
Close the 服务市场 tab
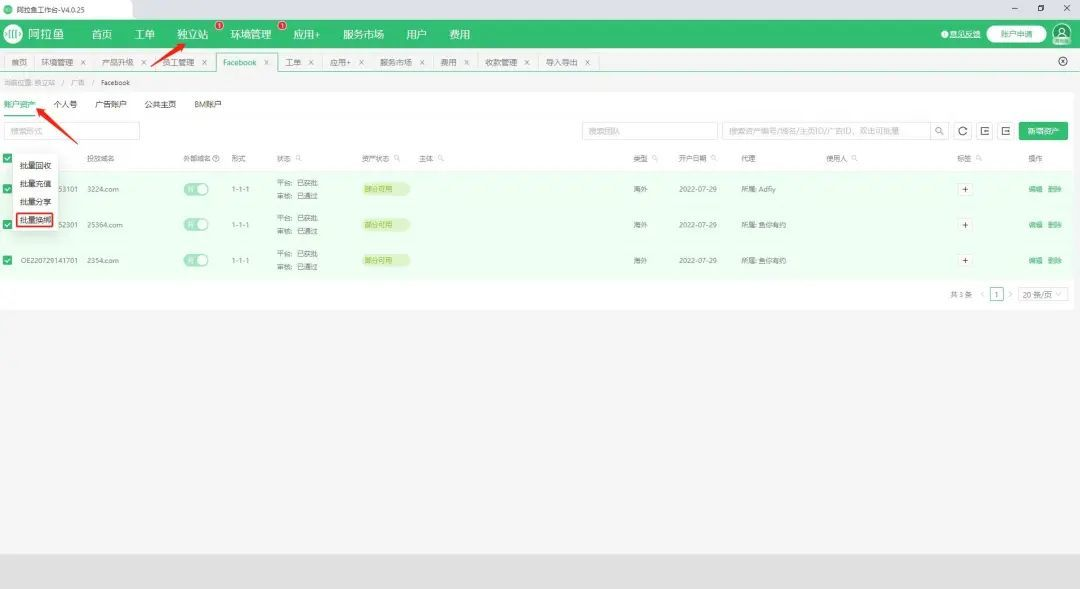point(422,63)
